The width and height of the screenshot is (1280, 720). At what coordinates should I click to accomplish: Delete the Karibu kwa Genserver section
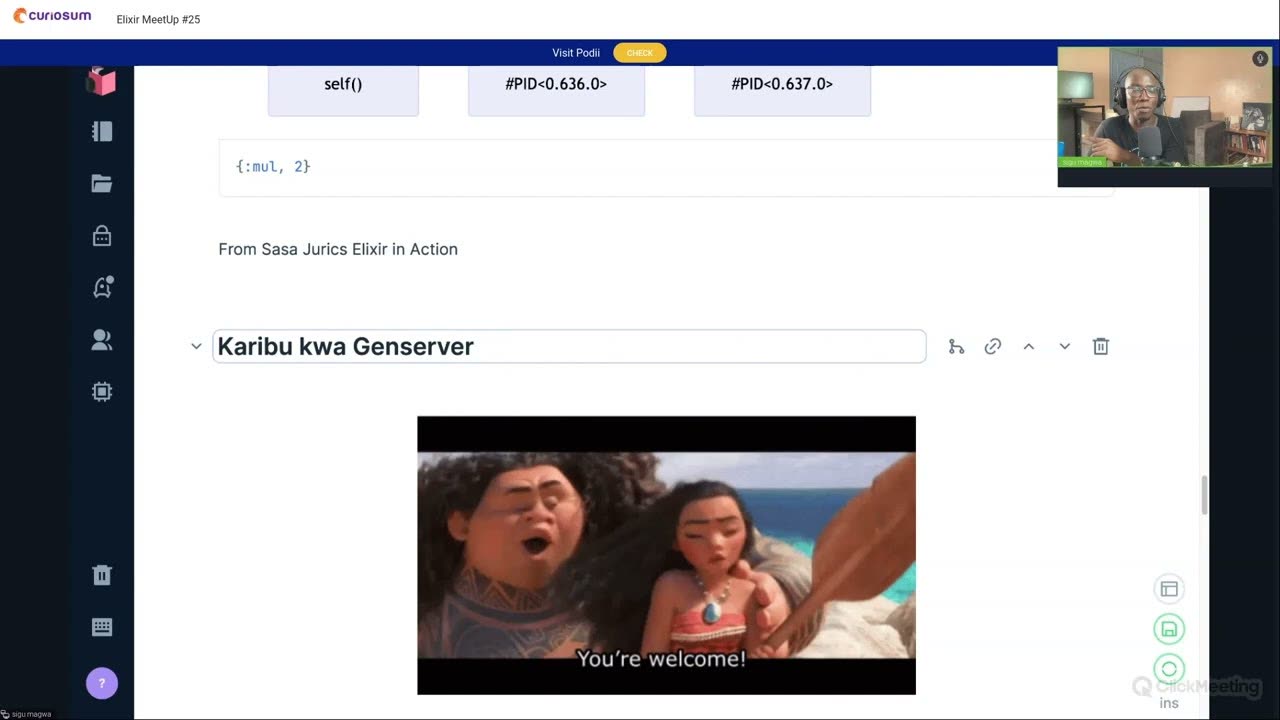coord(1101,346)
